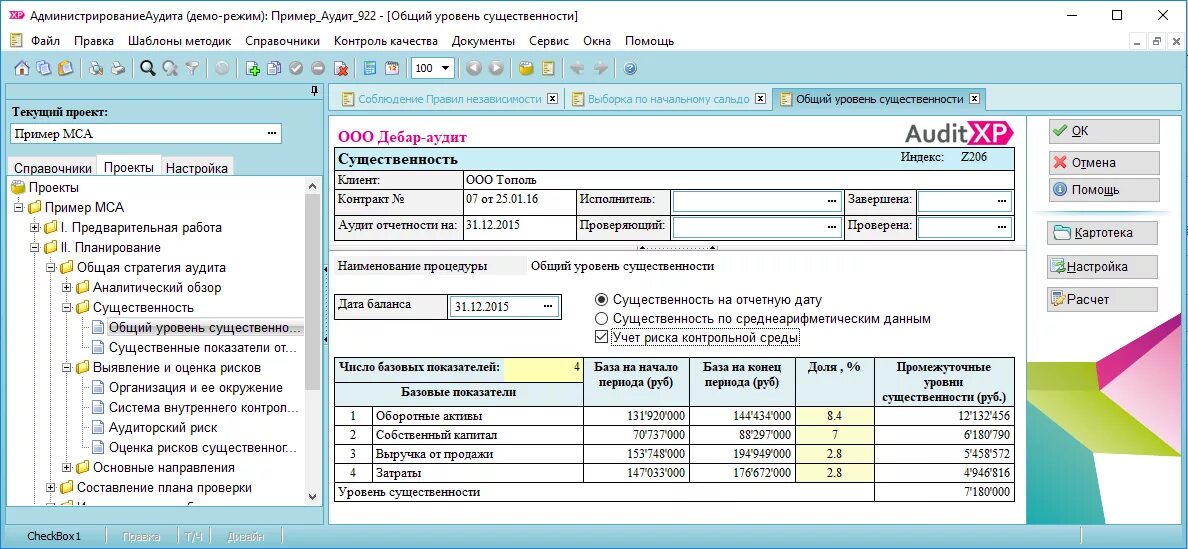The height and width of the screenshot is (549, 1188).
Task: Open the 'Сервис' menu
Action: click(549, 41)
